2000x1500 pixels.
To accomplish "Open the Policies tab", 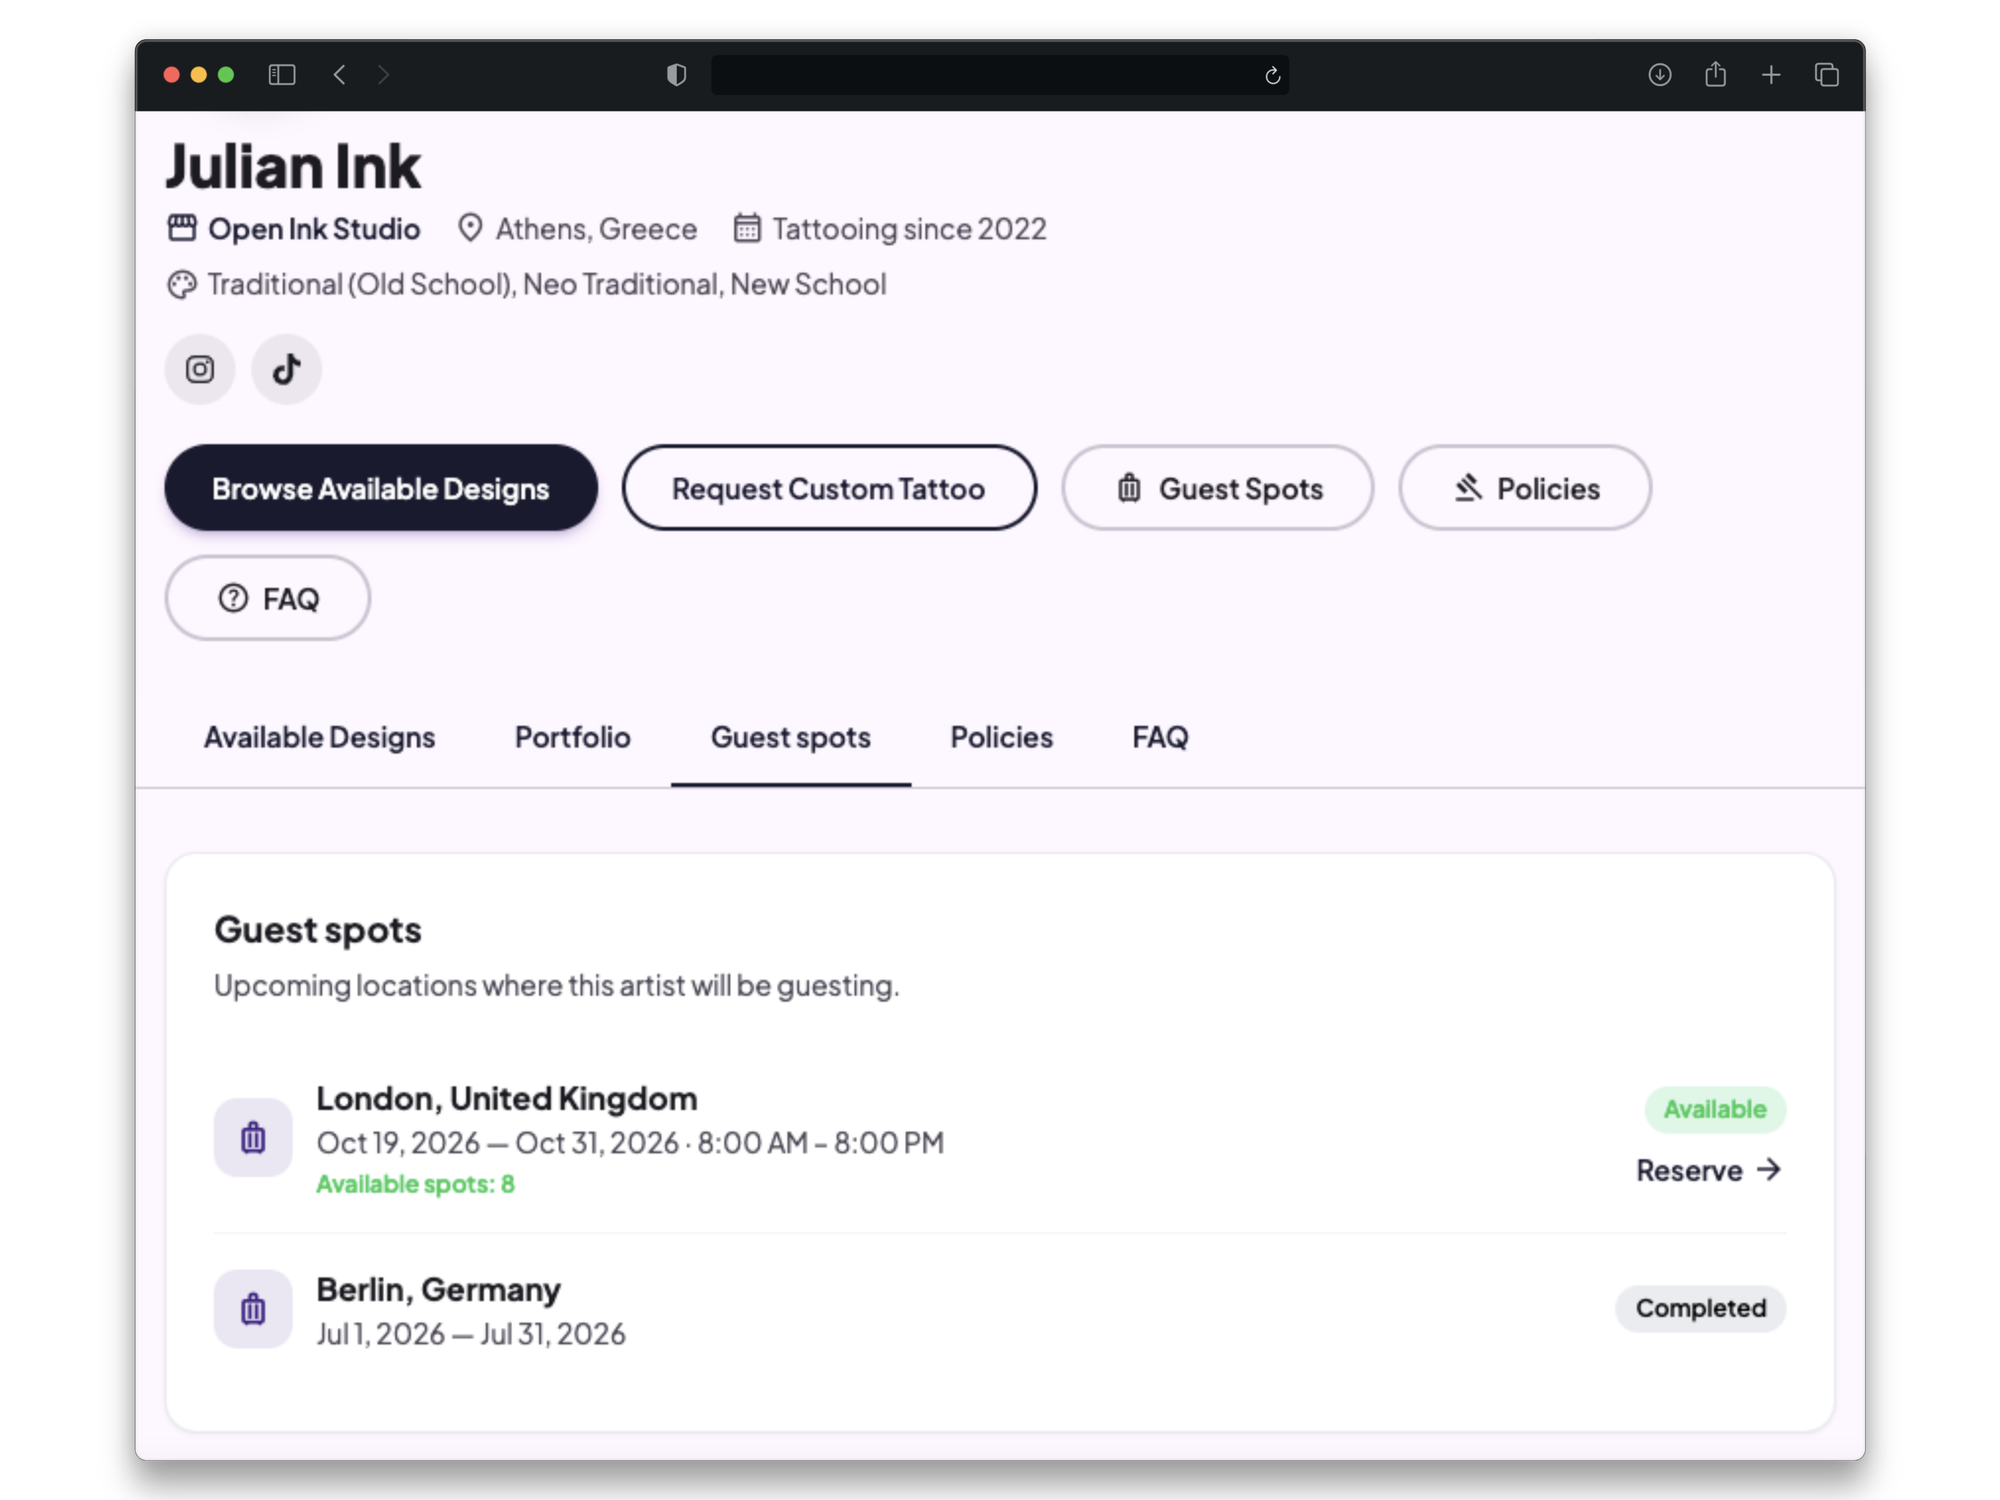I will (1002, 737).
